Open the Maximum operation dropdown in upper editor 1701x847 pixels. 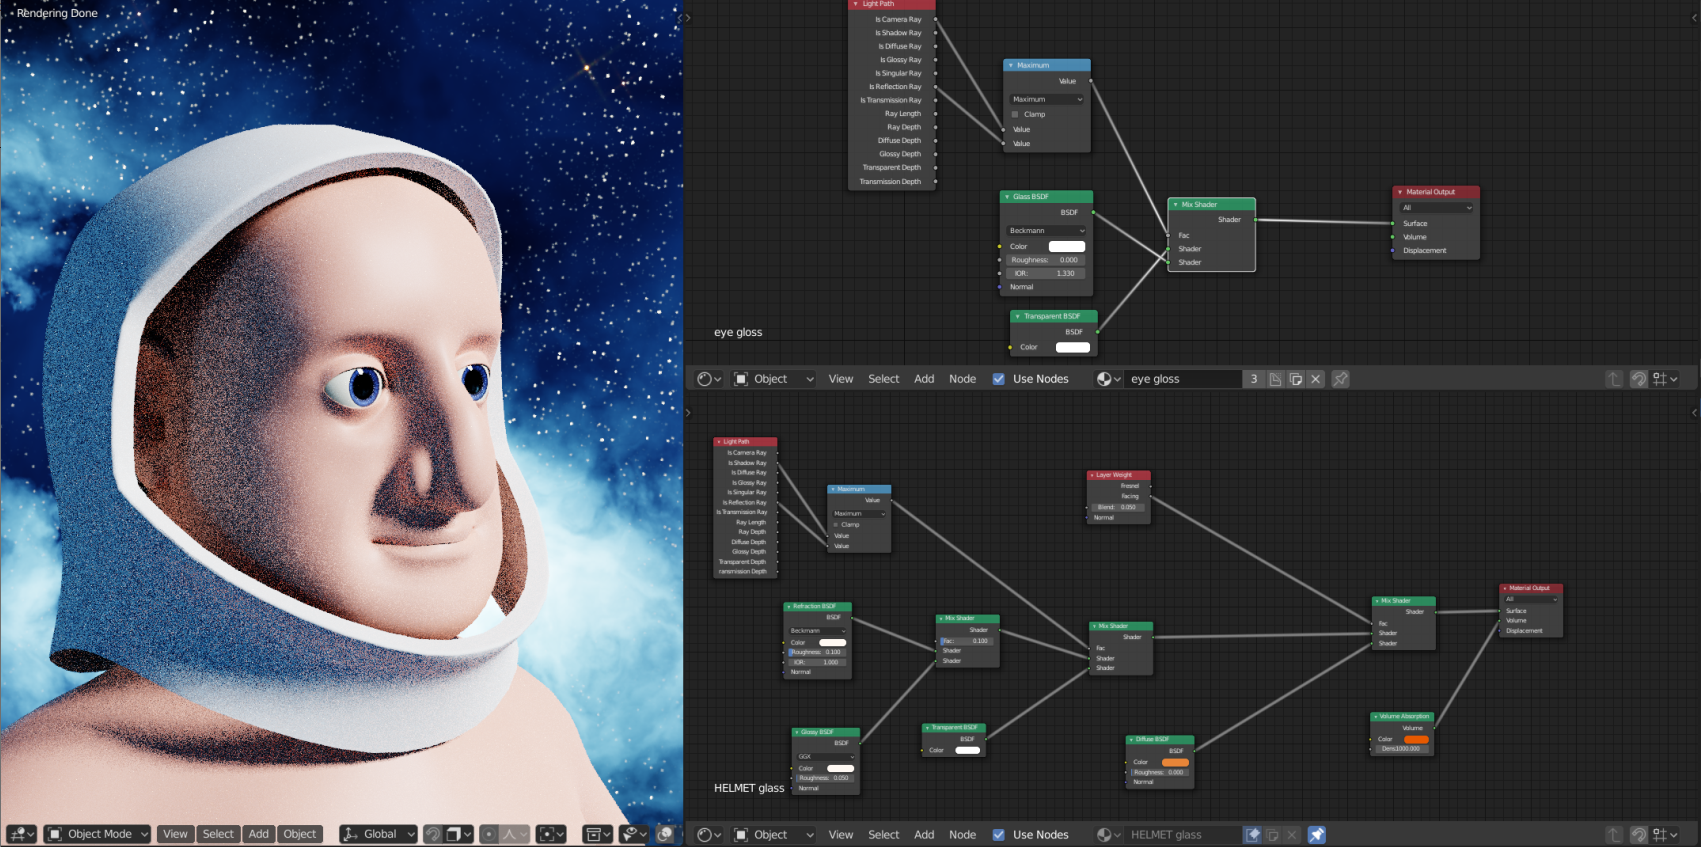tap(1047, 99)
